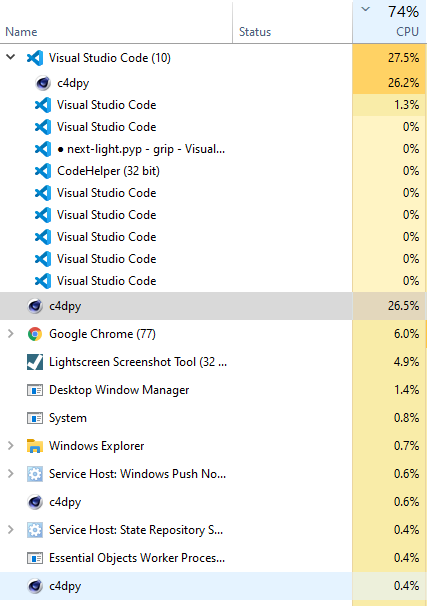This screenshot has width=427, height=606.
Task: Click the next-light.pyp process icon
Action: coord(43,149)
